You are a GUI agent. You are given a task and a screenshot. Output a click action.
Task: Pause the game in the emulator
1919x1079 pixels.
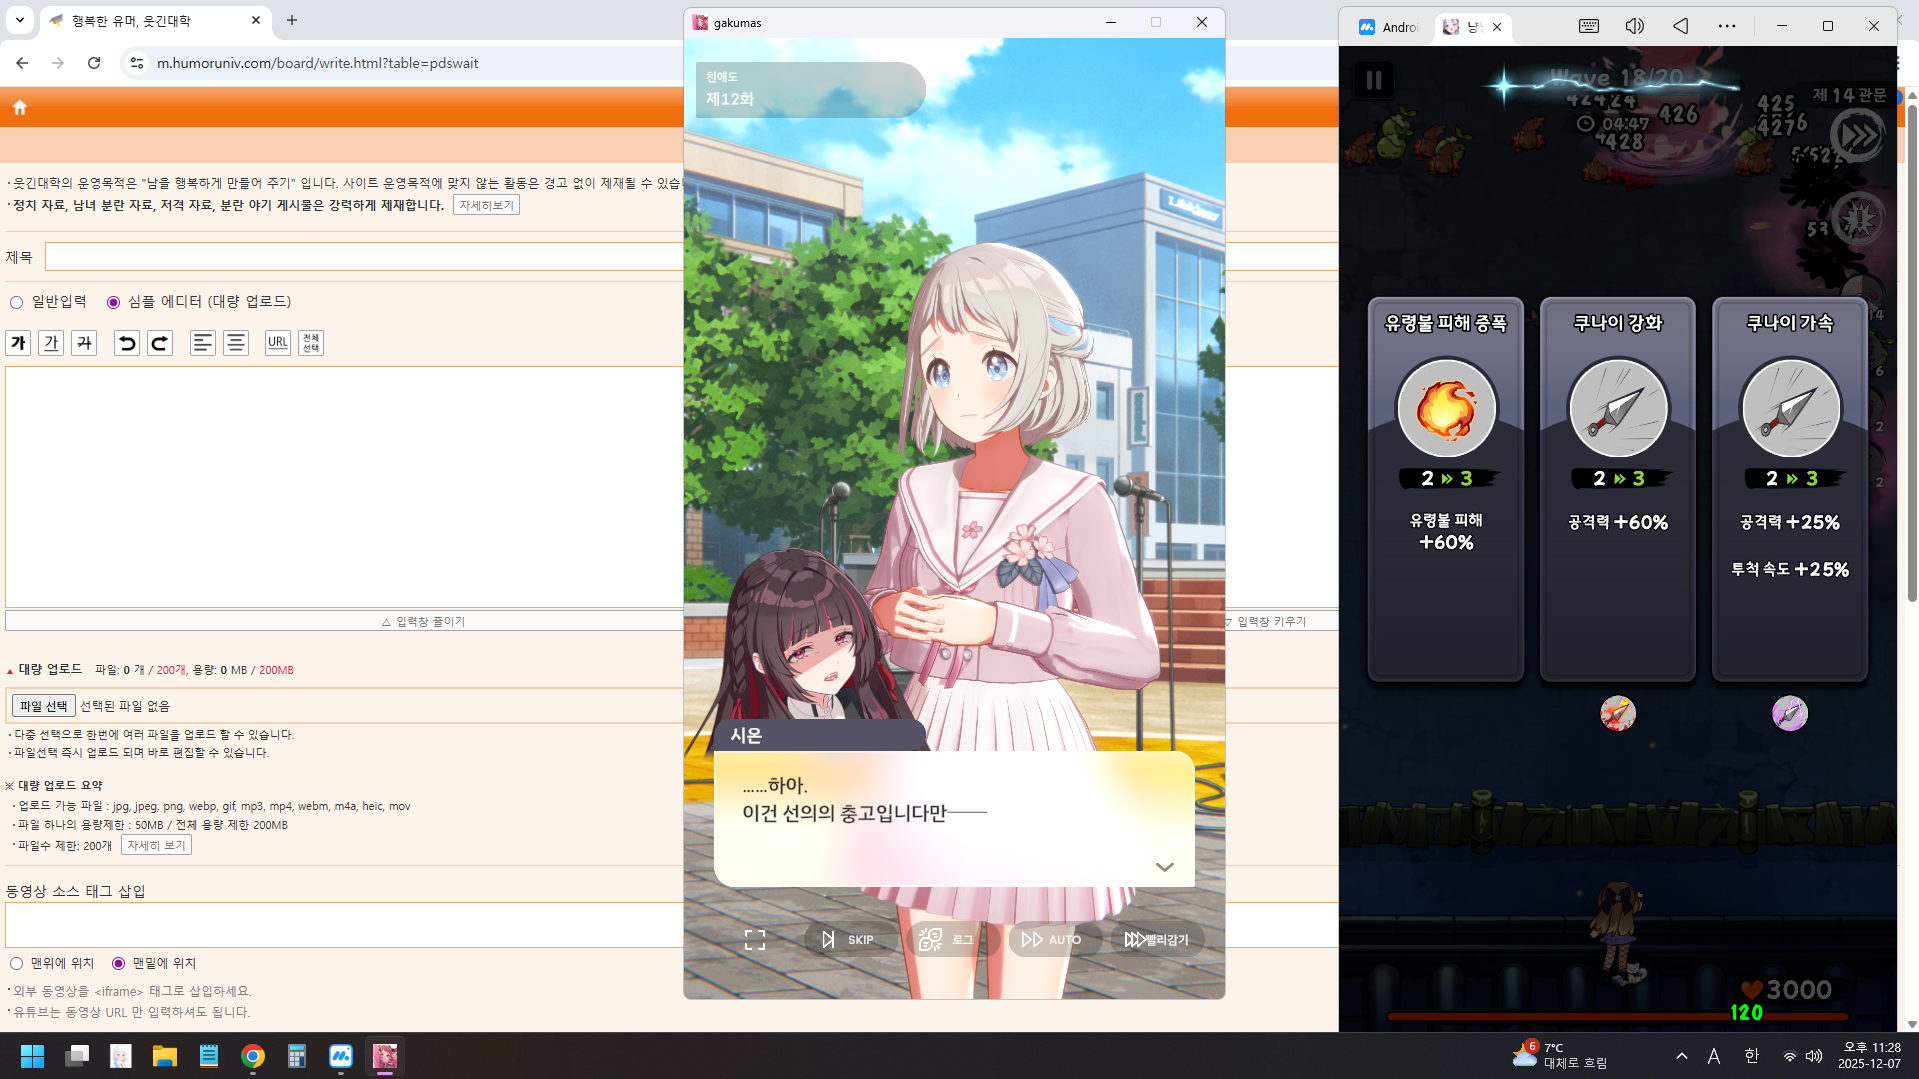click(x=1374, y=80)
